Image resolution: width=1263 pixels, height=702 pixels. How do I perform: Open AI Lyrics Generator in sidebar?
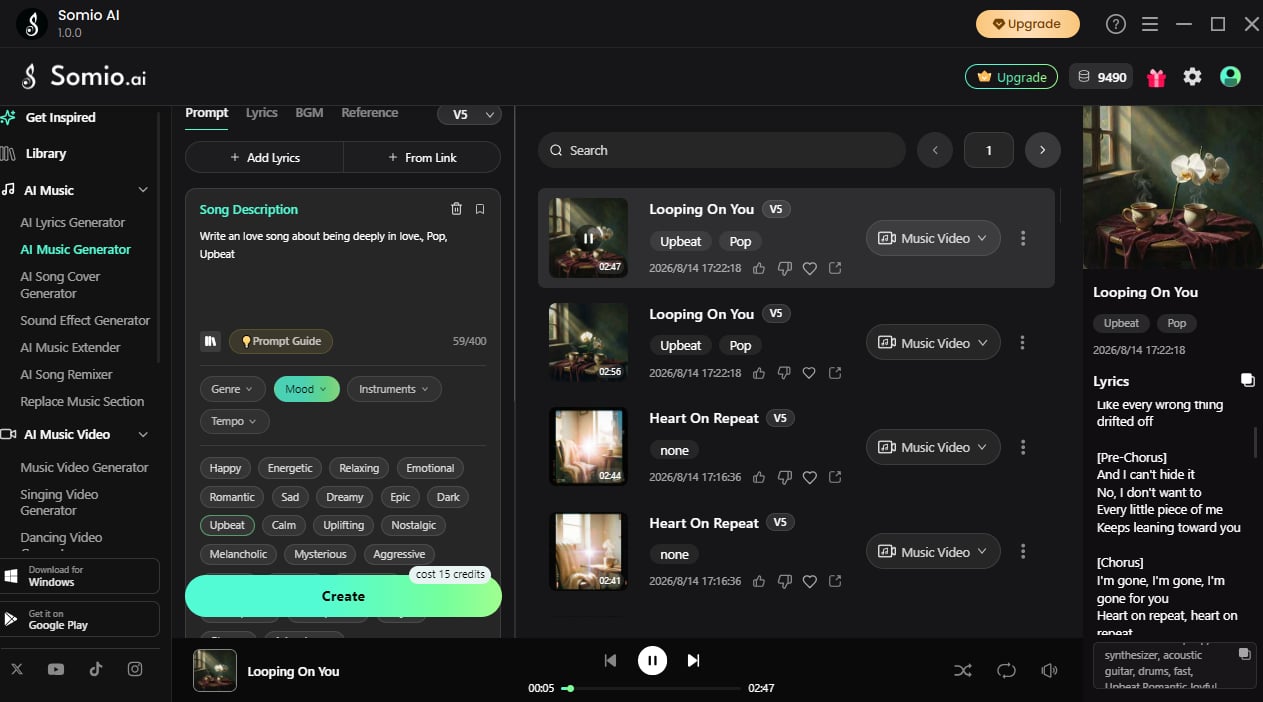(73, 222)
